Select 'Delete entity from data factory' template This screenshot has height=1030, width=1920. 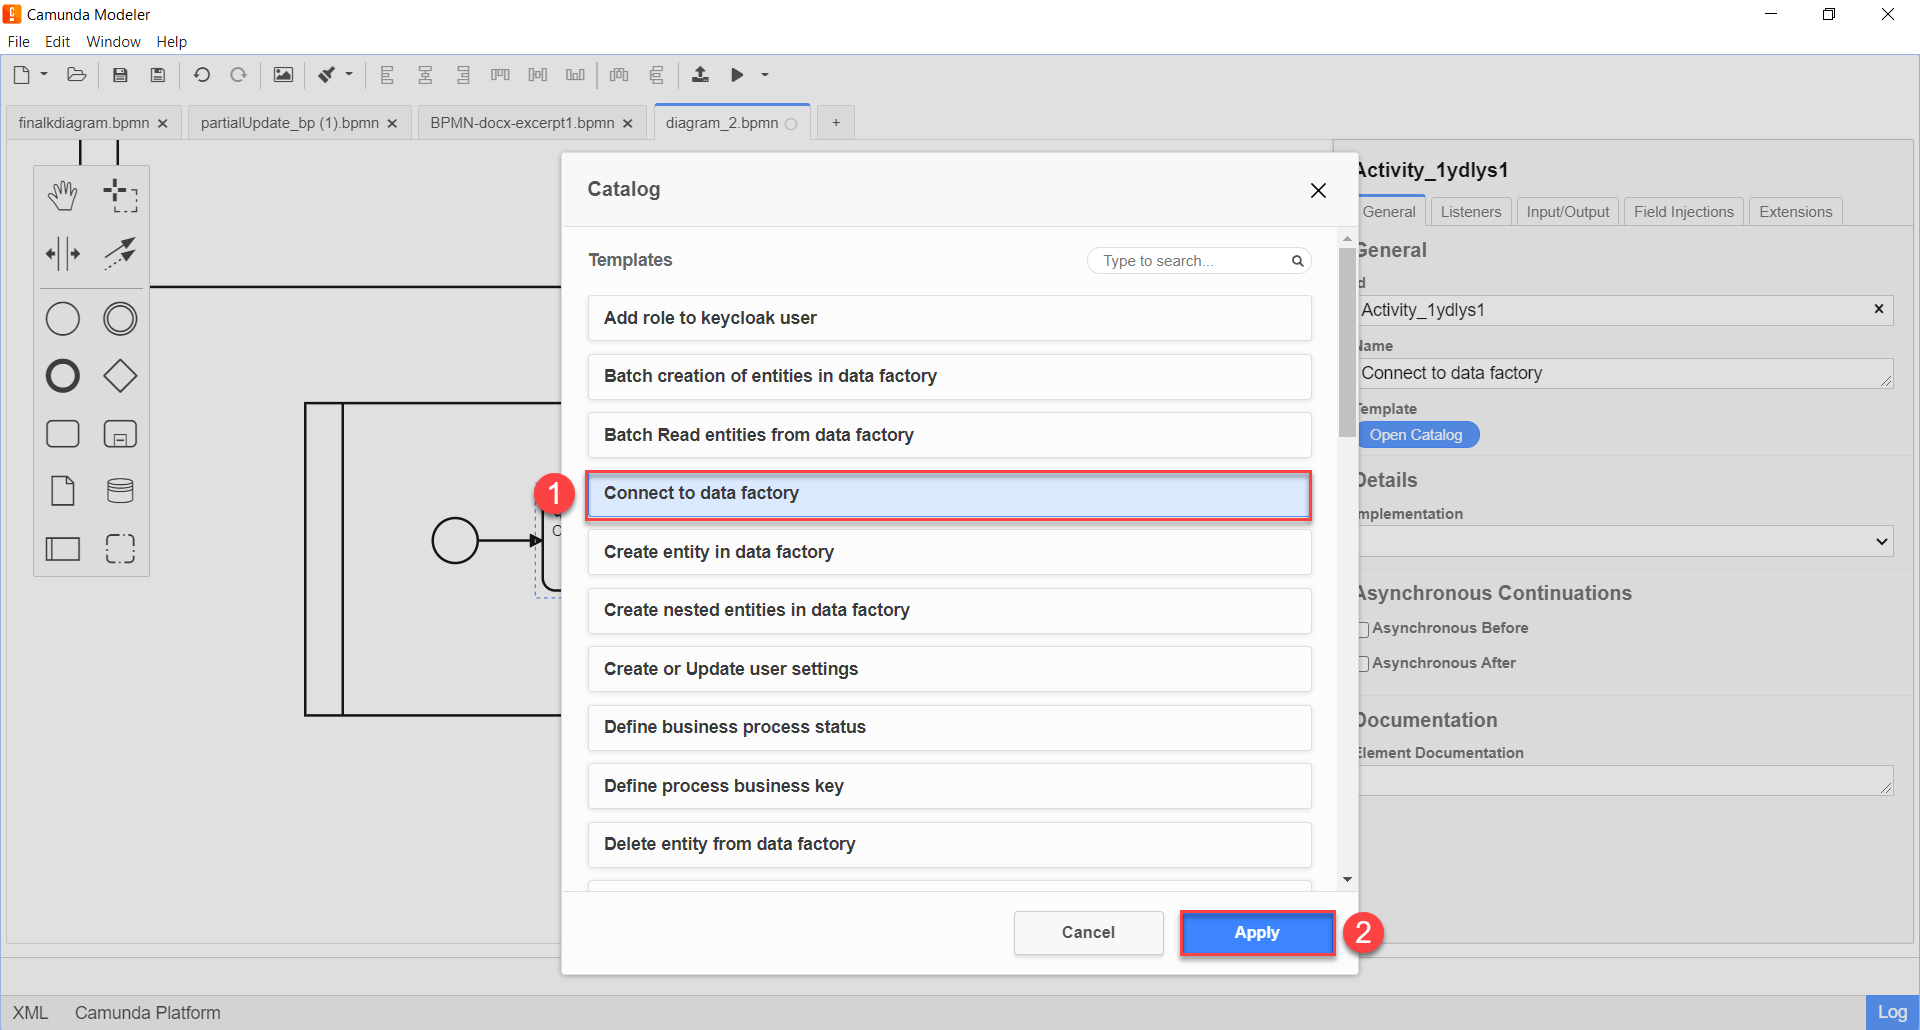949,845
